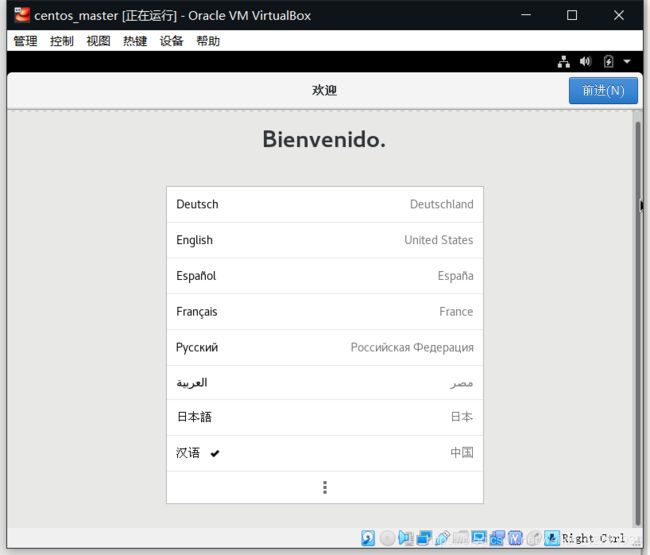Close the centos_master VirtualBox window
650x555 pixels.
pyautogui.click(x=619, y=15)
